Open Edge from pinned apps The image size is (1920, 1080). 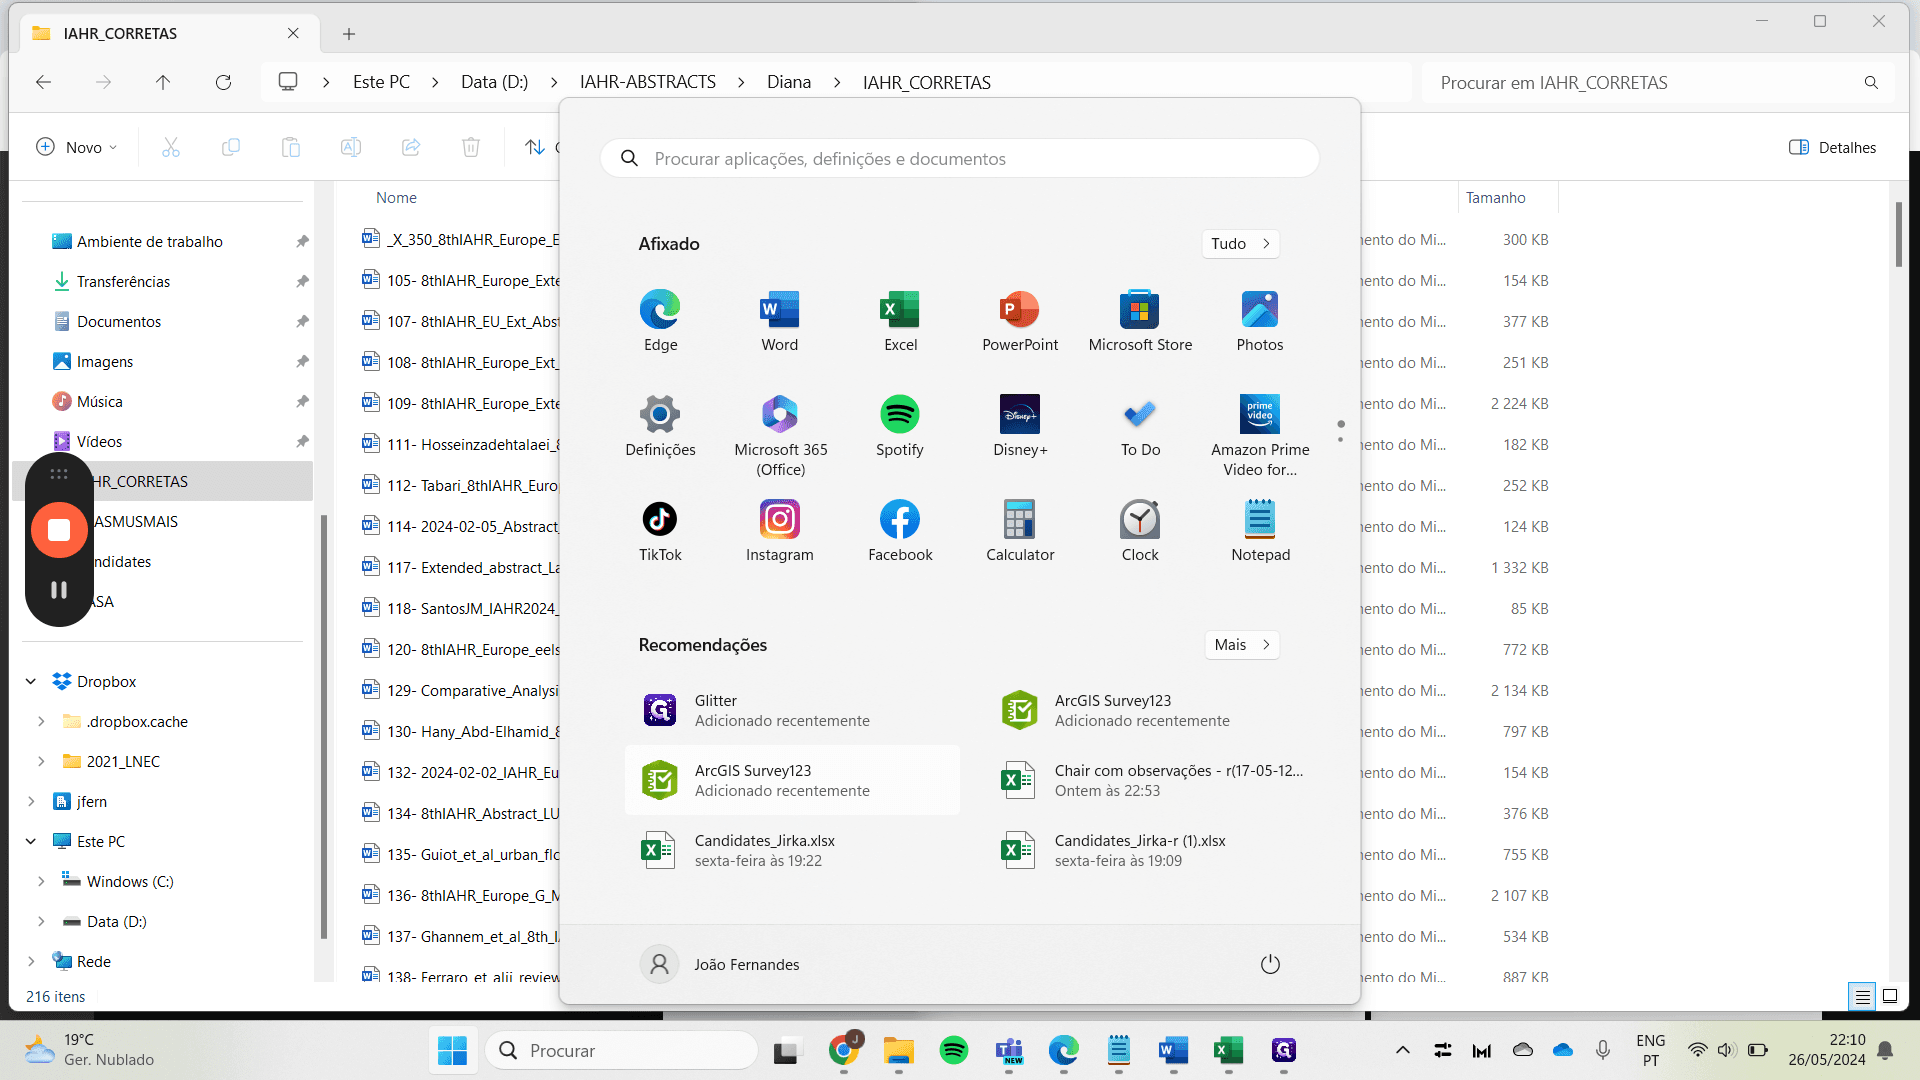(660, 321)
